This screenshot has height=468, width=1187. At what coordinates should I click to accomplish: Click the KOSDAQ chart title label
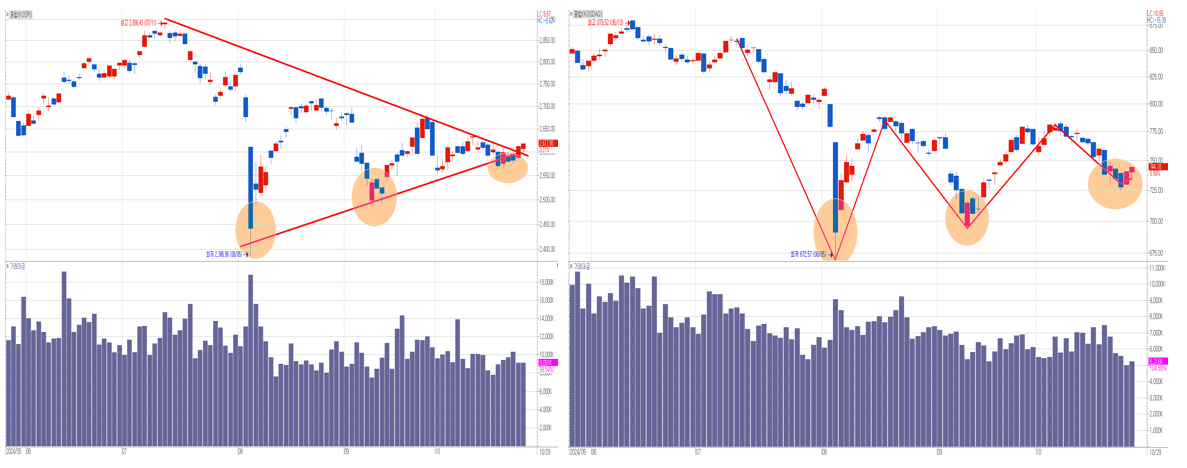[588, 14]
